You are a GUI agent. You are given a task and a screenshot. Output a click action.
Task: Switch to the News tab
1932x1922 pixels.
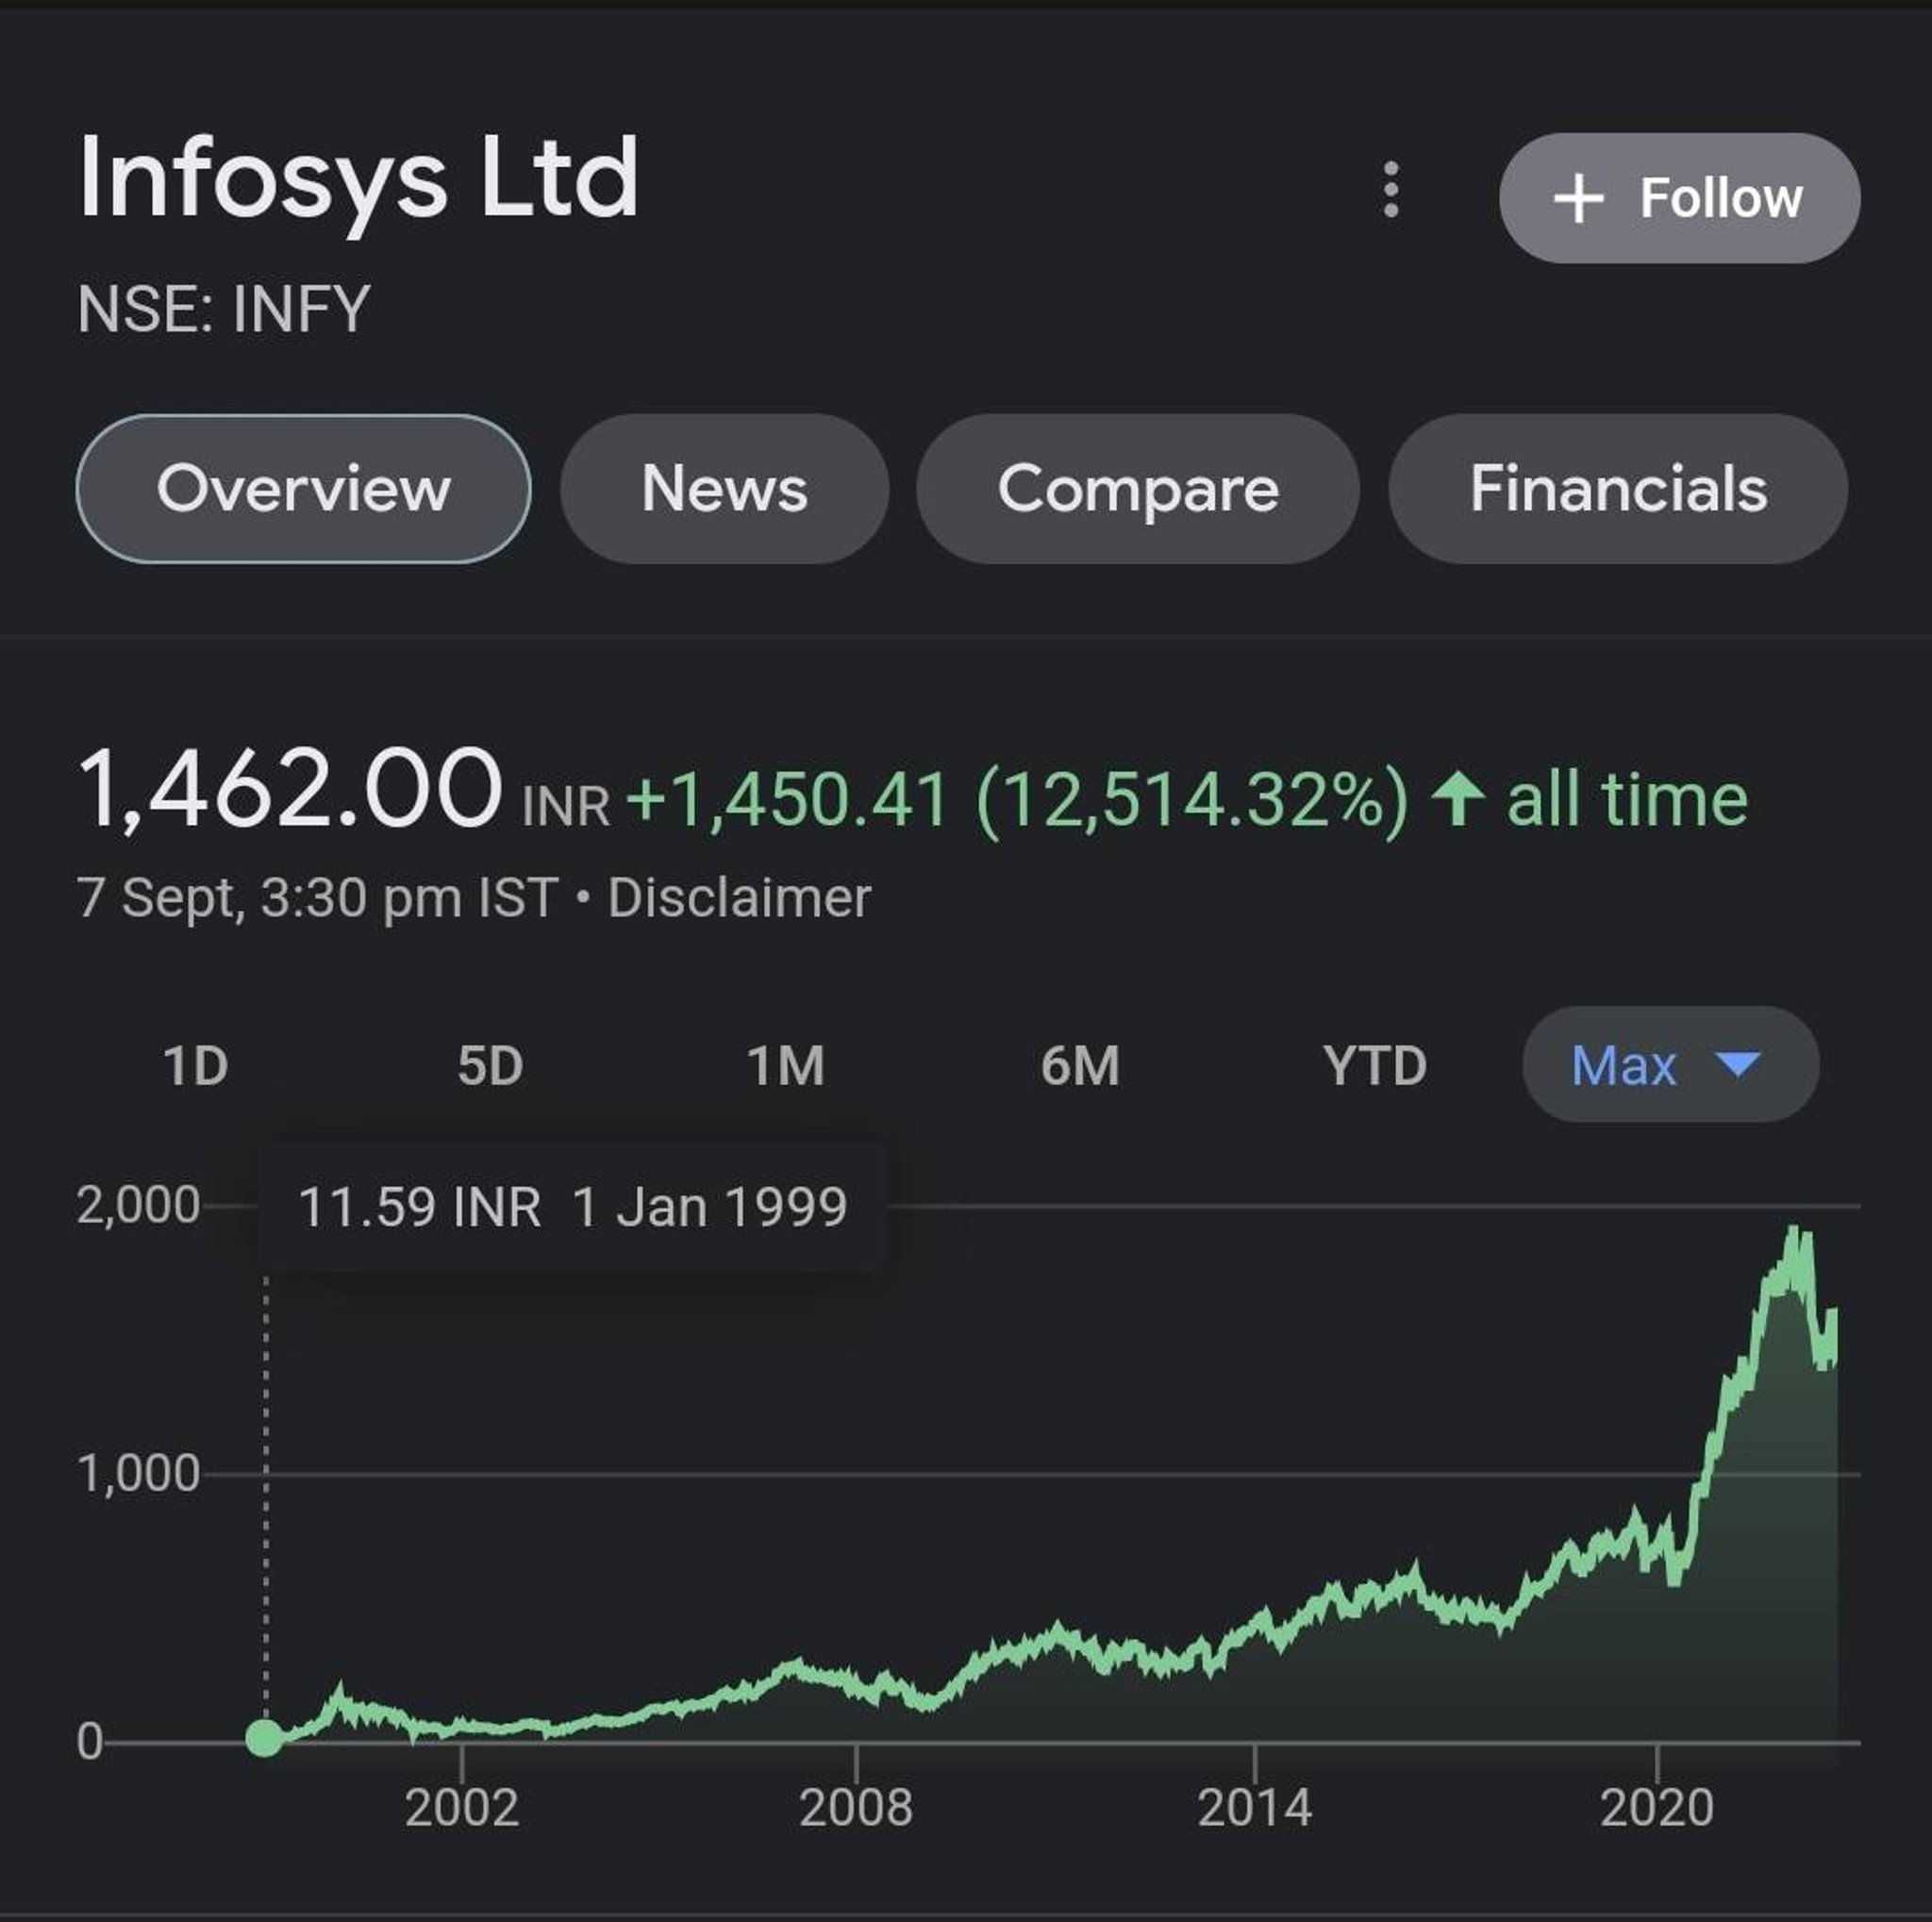click(724, 489)
